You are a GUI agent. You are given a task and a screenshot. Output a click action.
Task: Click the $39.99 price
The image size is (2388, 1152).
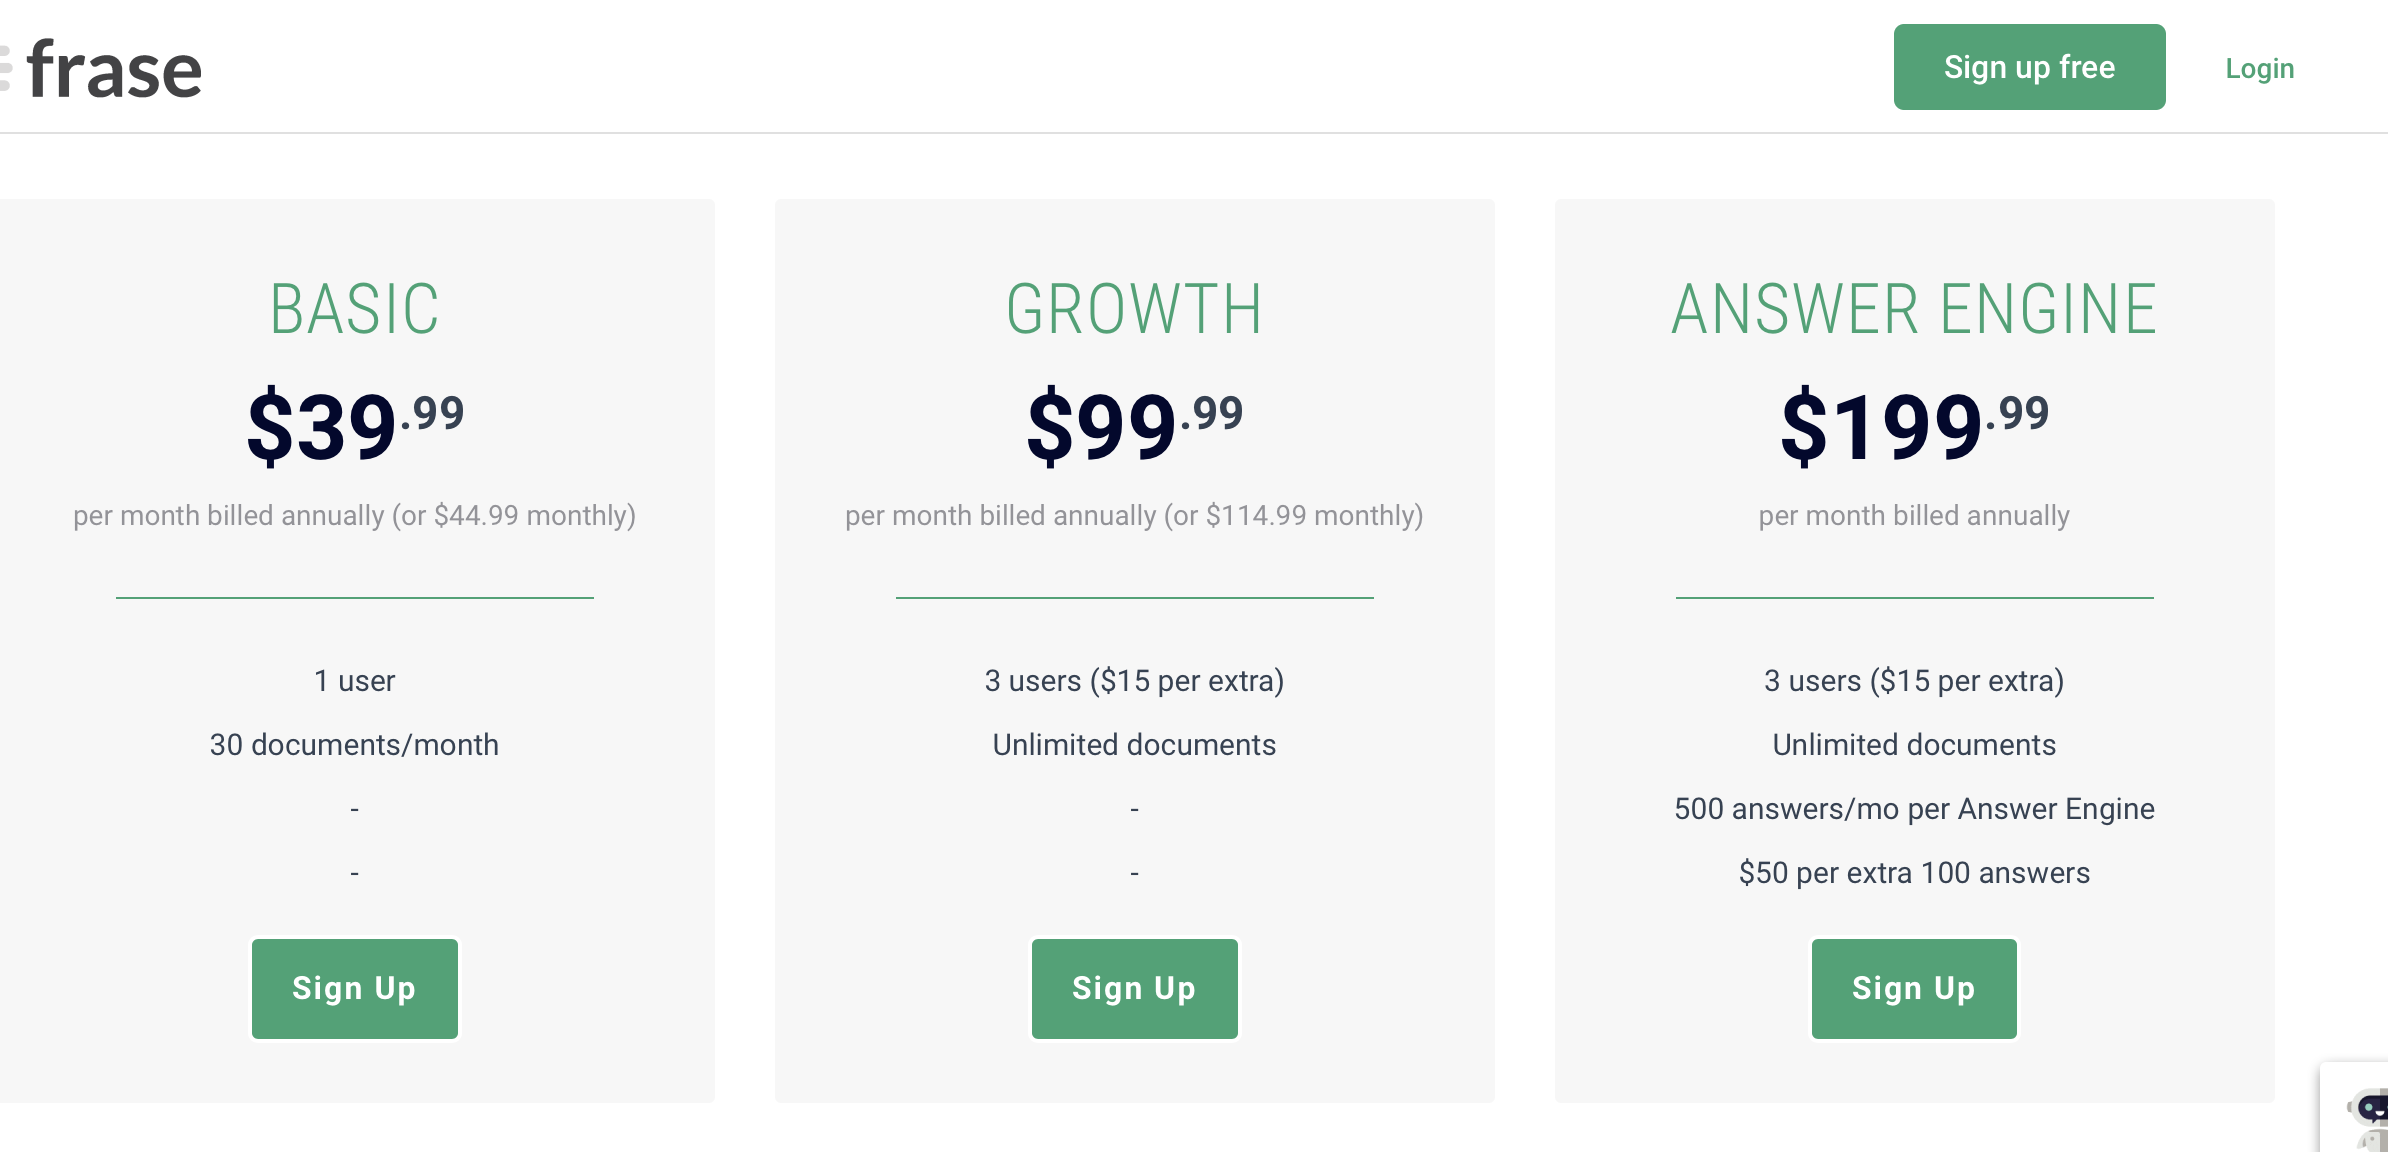coord(356,426)
